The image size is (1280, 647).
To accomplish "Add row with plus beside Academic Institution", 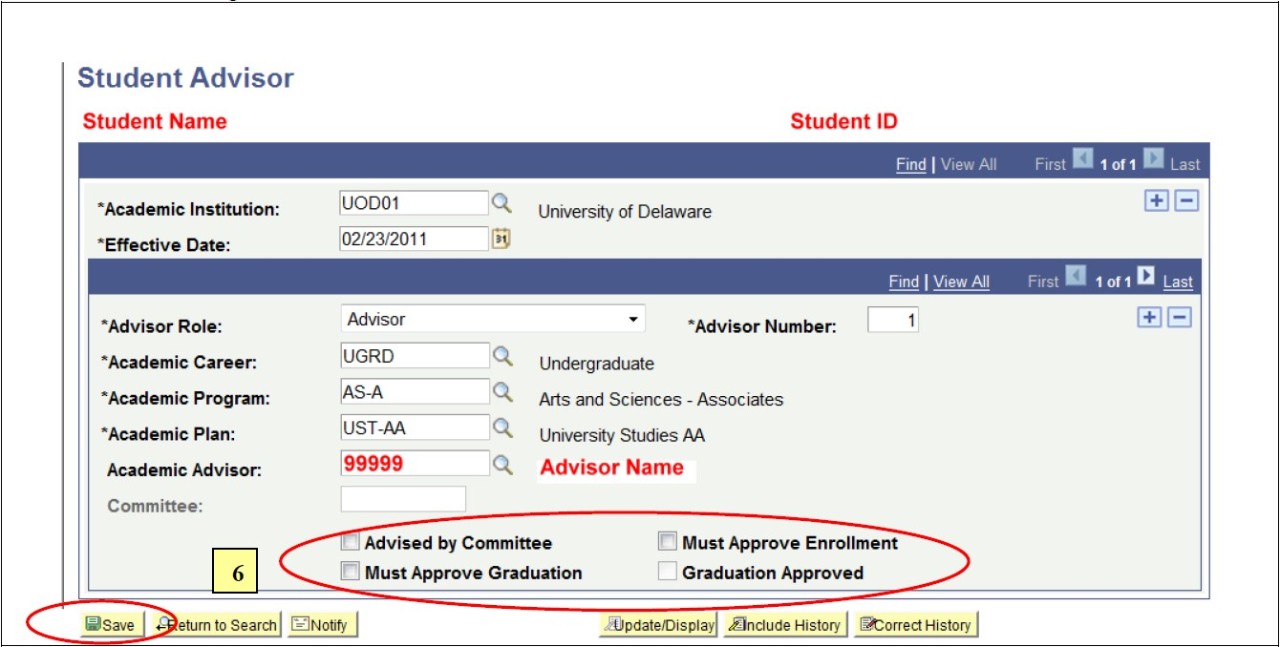I will coord(1156,201).
